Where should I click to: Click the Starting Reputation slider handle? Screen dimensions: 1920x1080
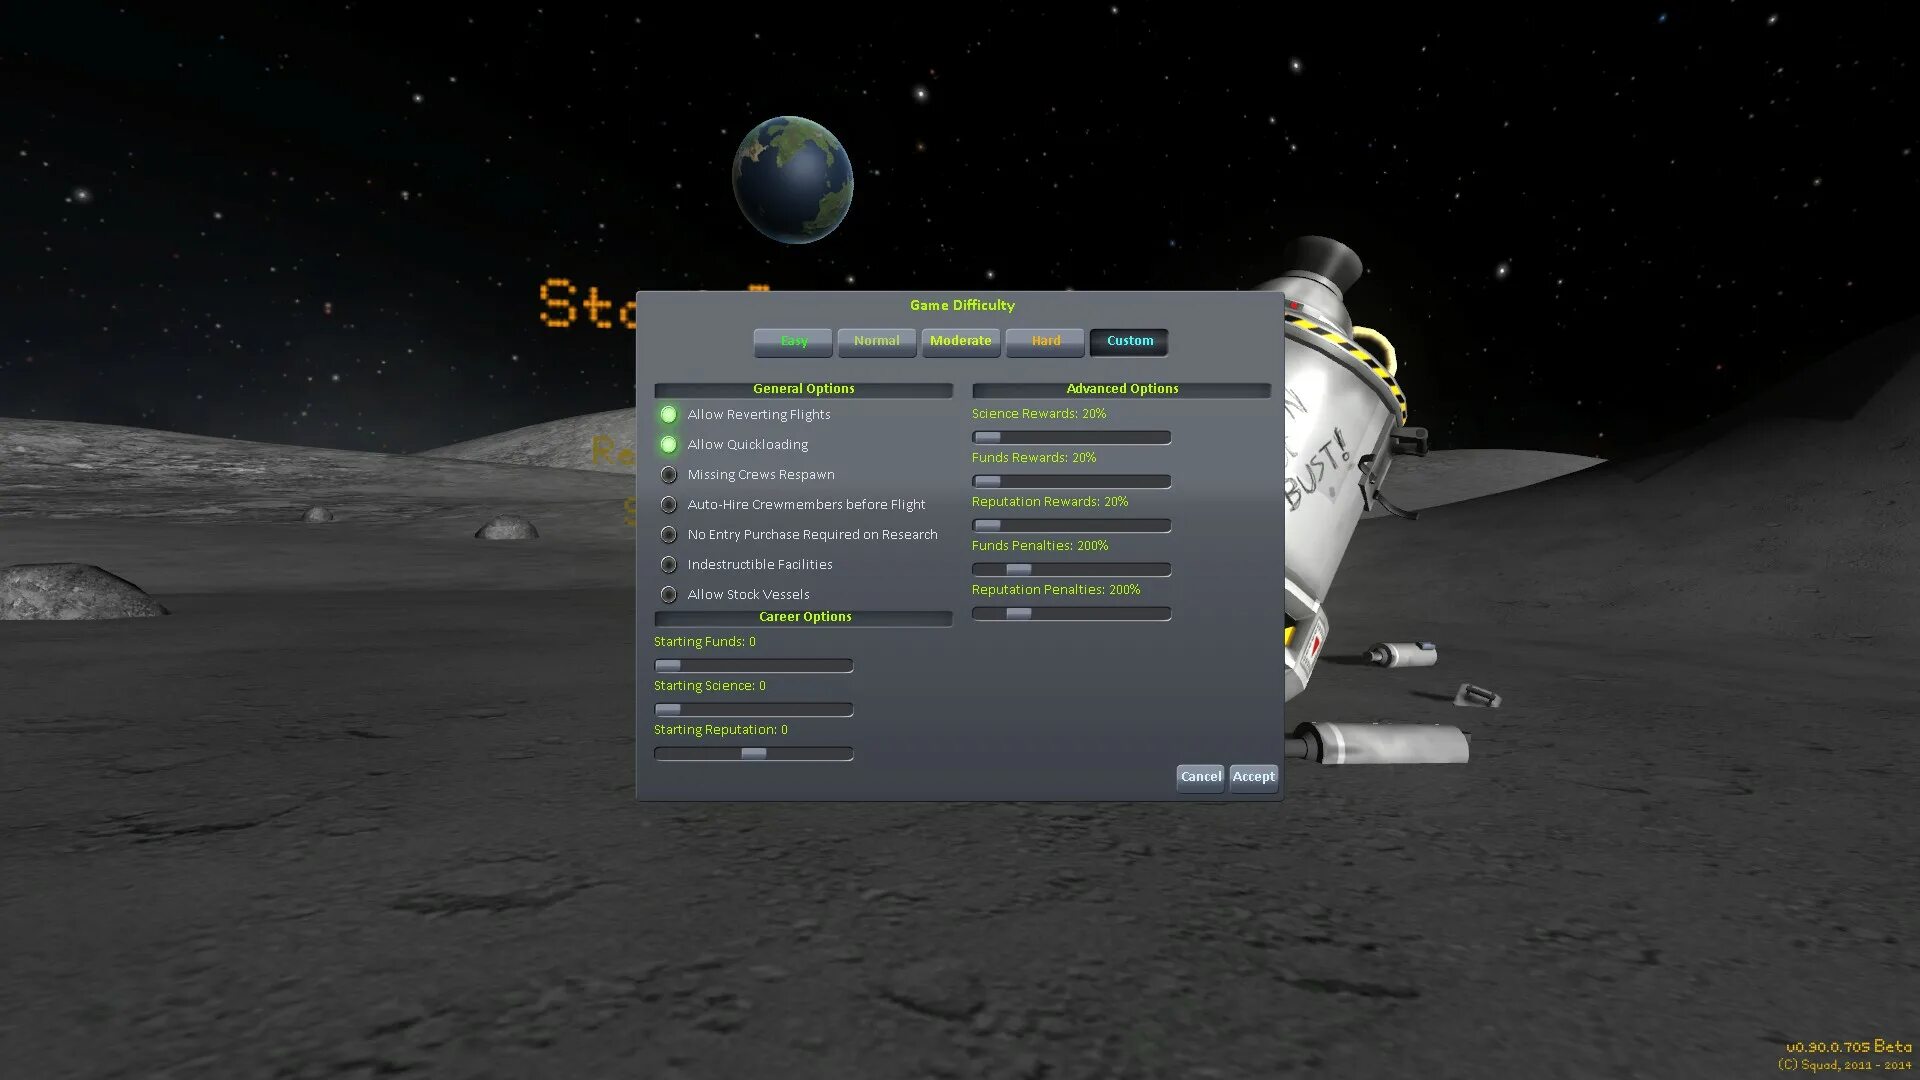pos(753,754)
